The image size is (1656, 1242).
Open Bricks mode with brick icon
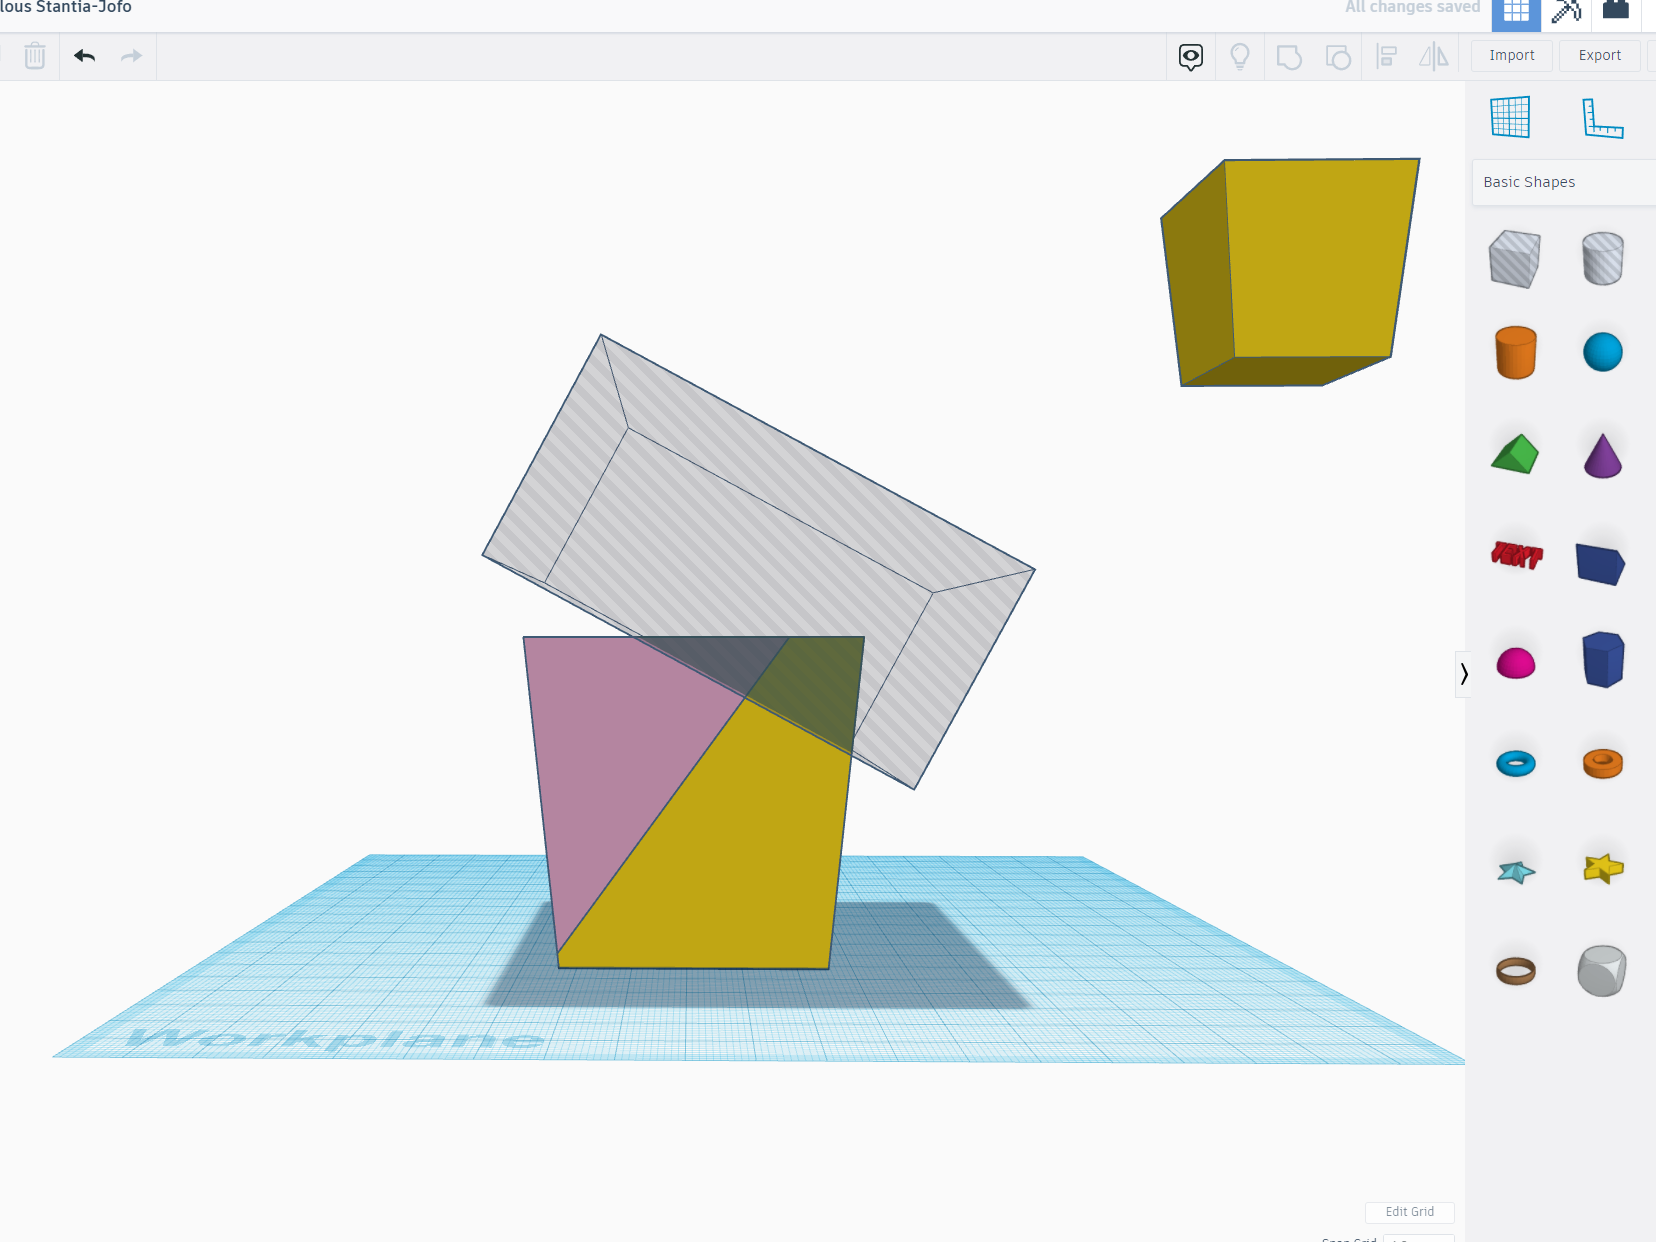1616,10
